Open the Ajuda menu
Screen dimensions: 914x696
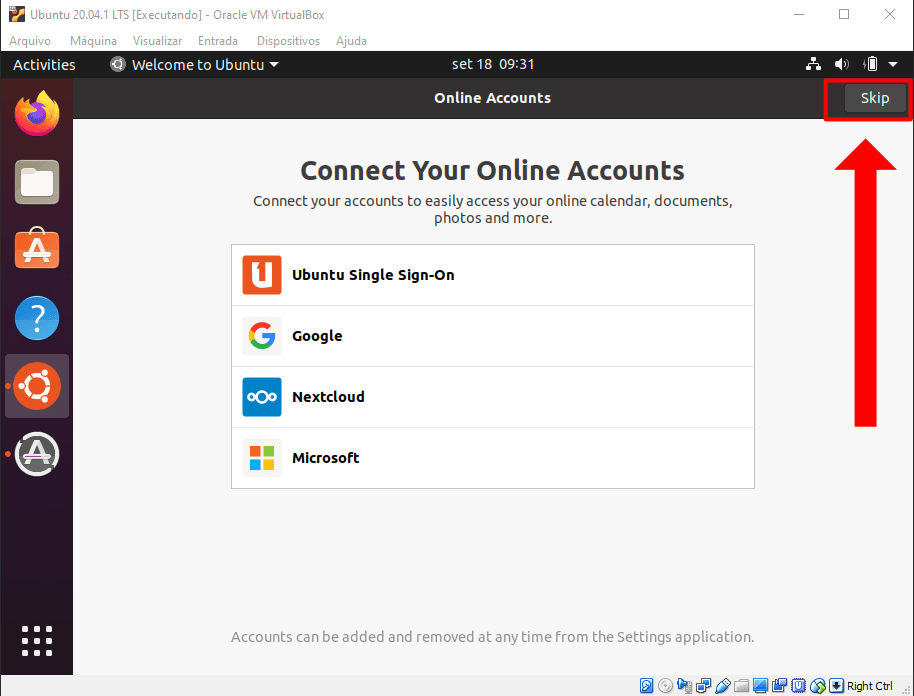351,41
